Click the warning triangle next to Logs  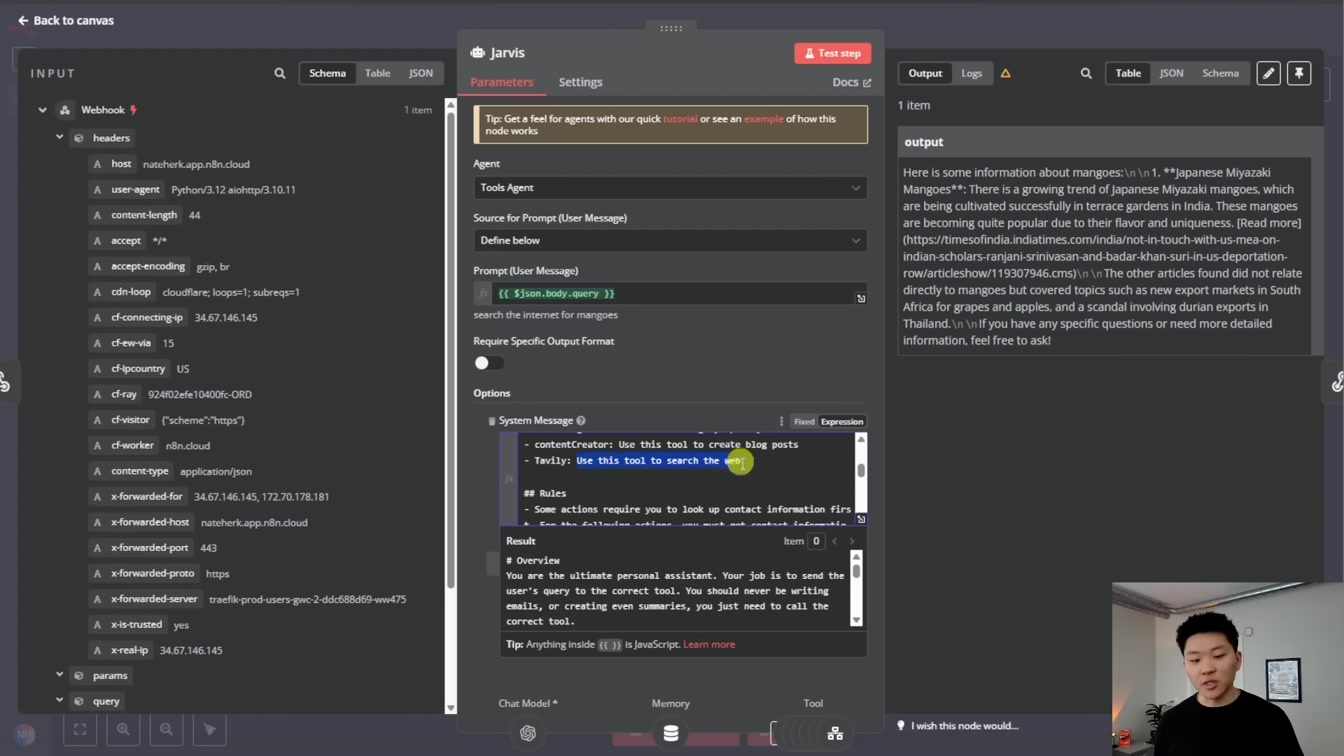pyautogui.click(x=1006, y=73)
